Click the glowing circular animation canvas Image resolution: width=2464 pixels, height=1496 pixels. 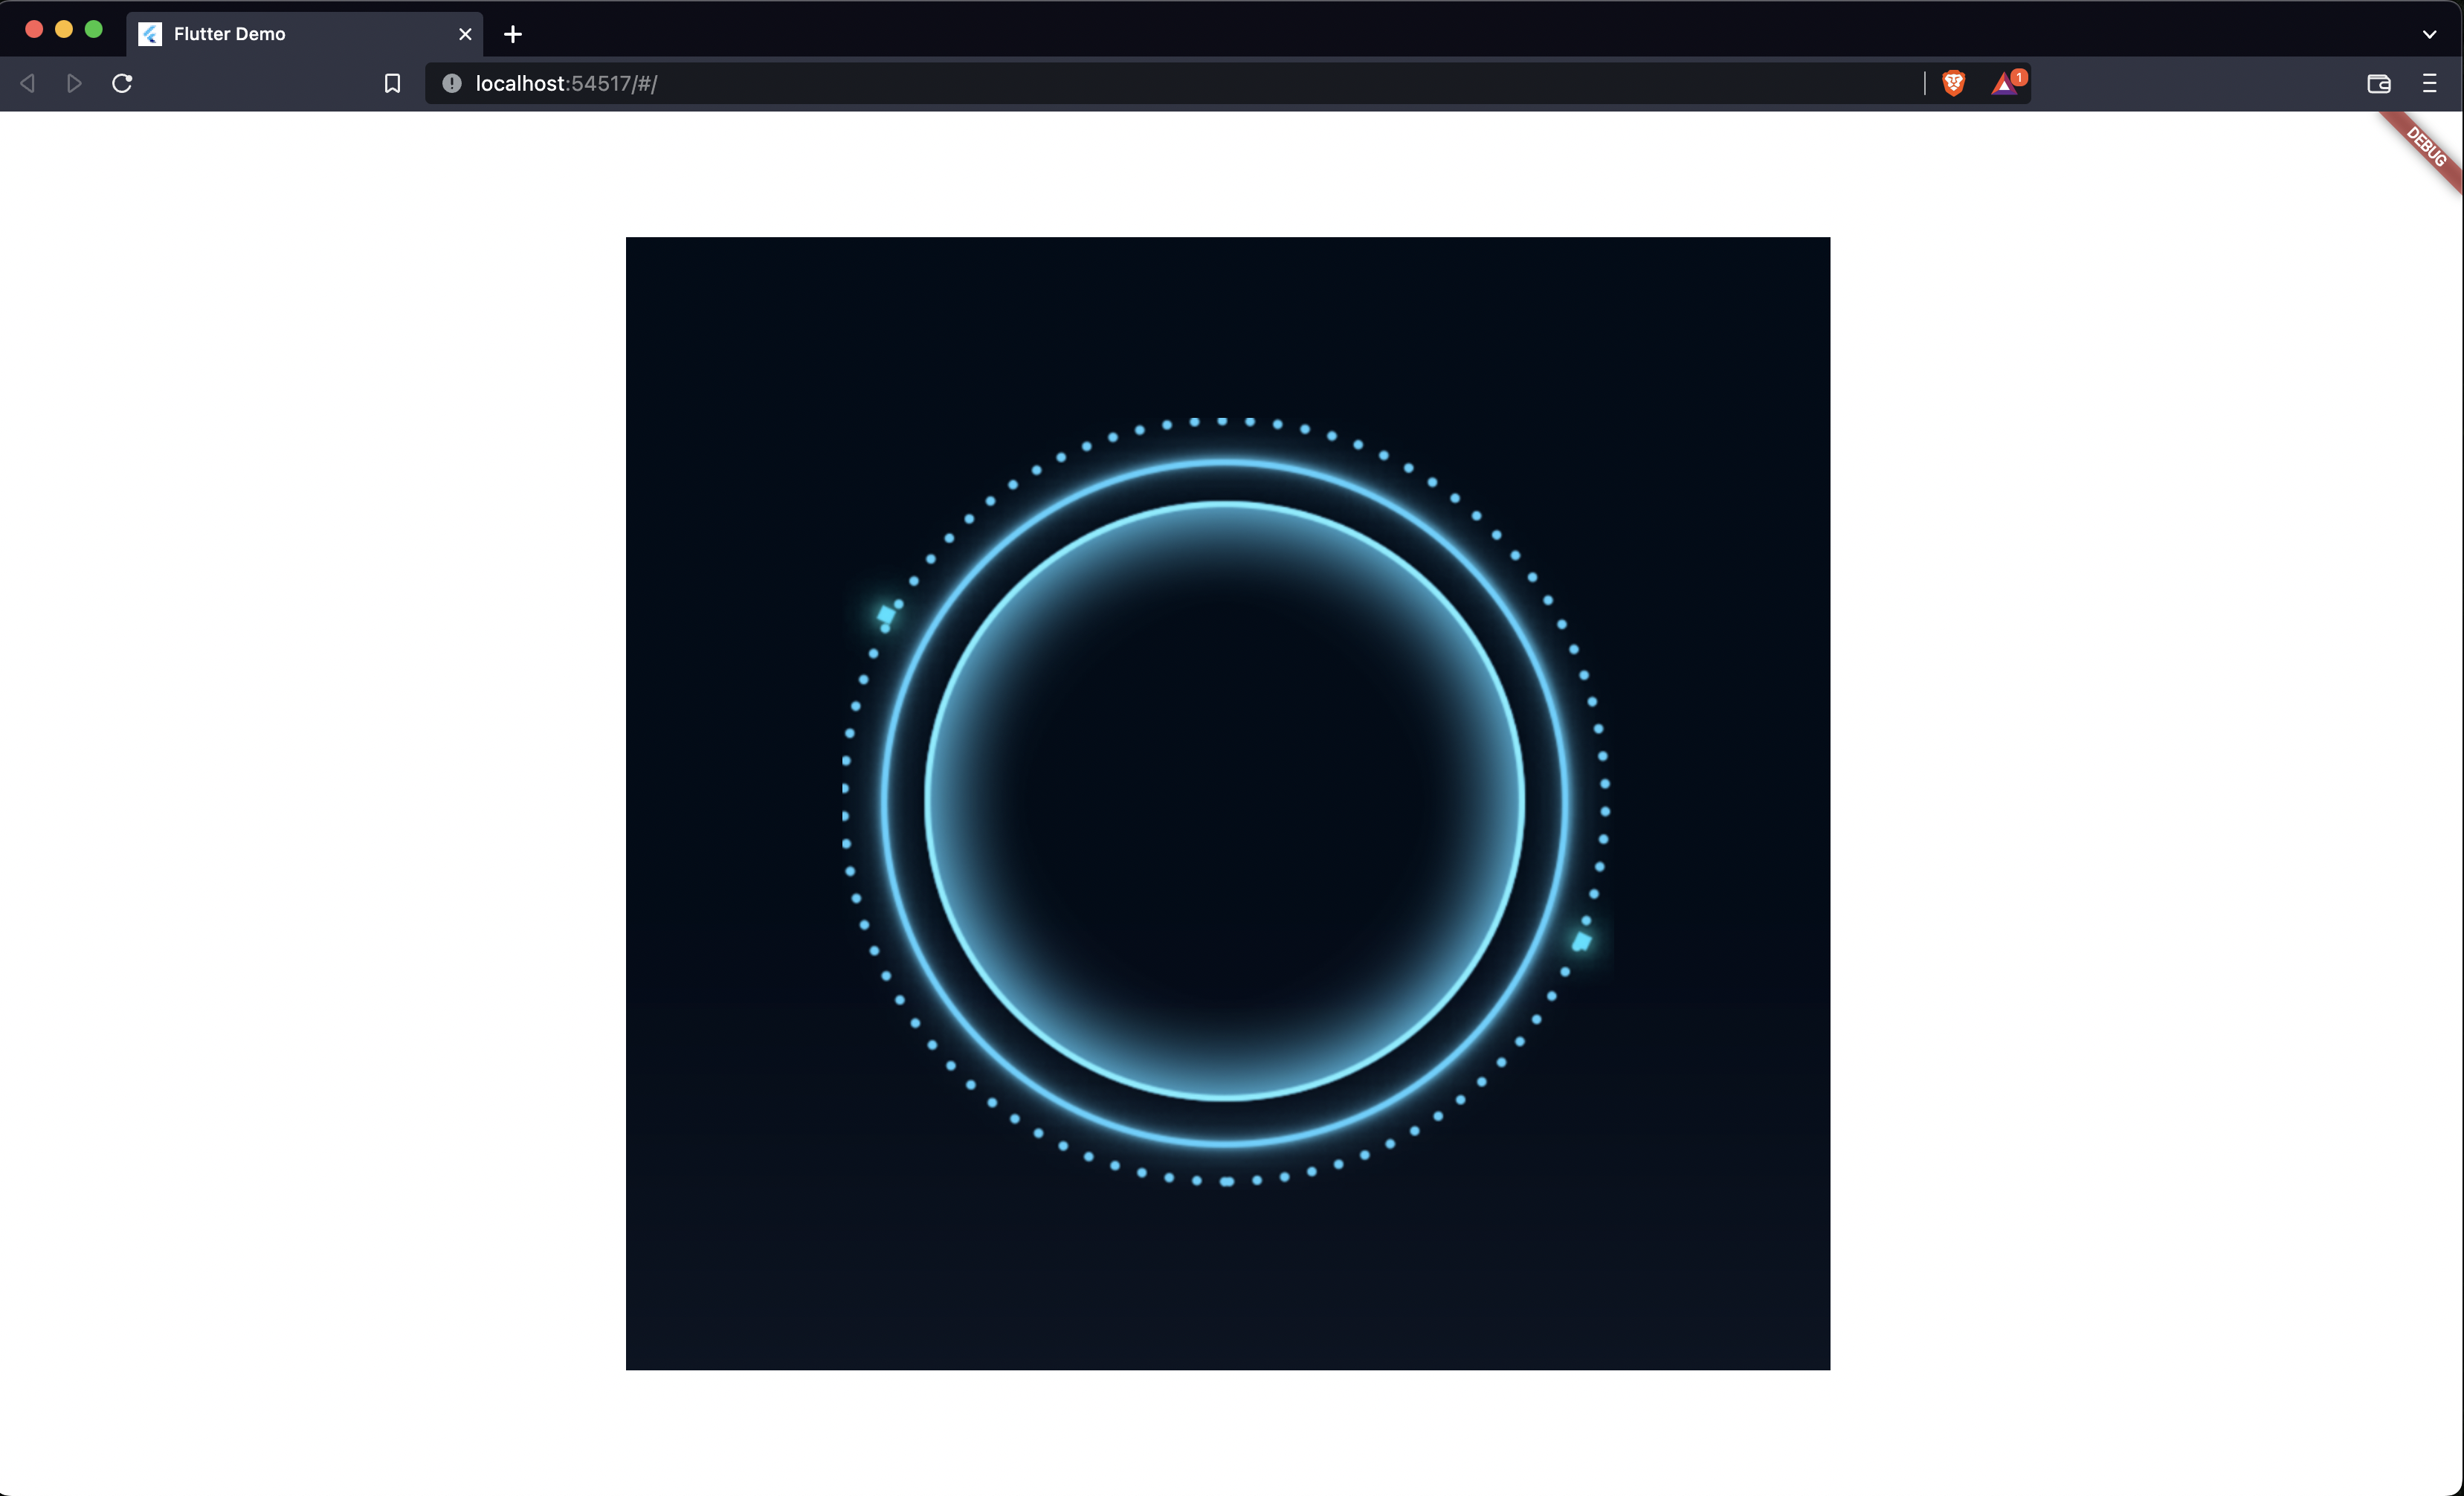coord(1227,803)
